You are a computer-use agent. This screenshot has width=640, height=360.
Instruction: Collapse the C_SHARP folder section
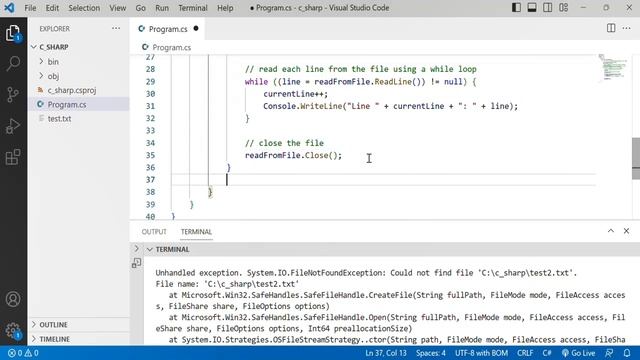click(79, 47)
